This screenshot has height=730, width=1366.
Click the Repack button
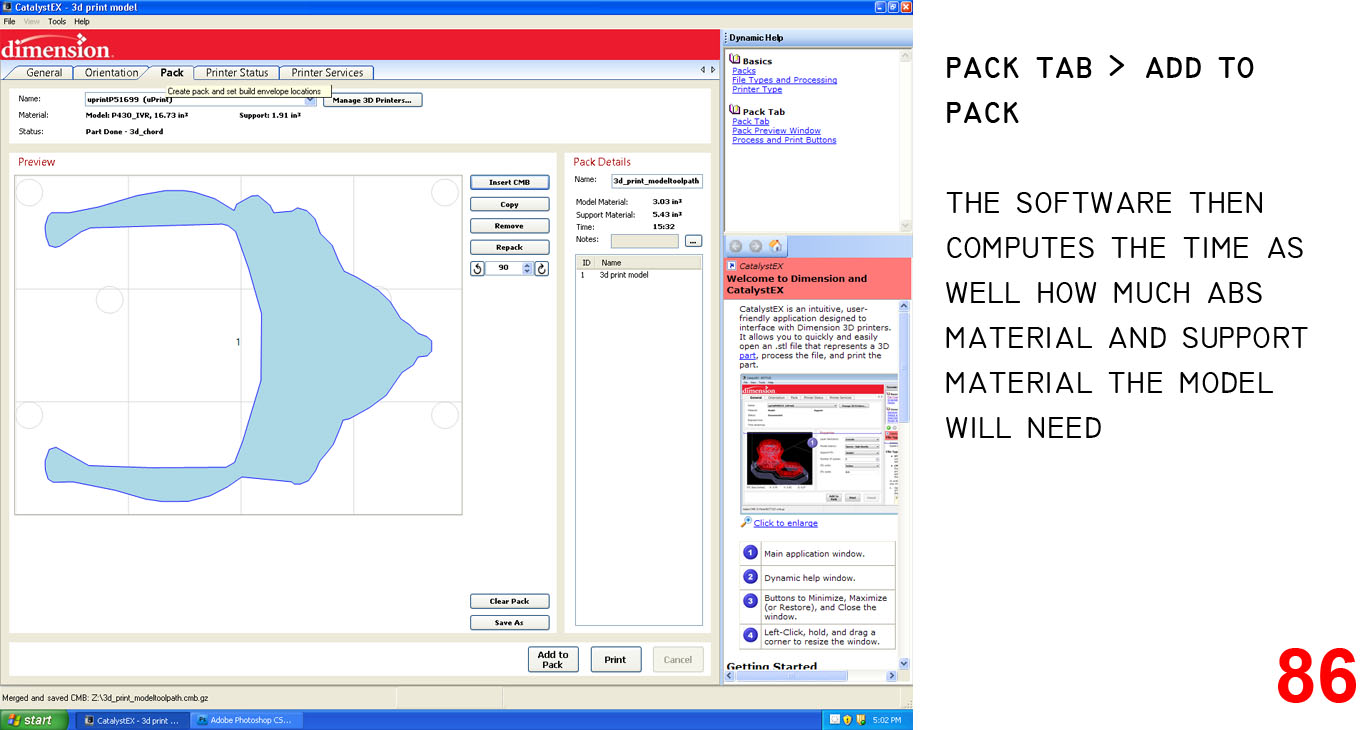(x=510, y=247)
